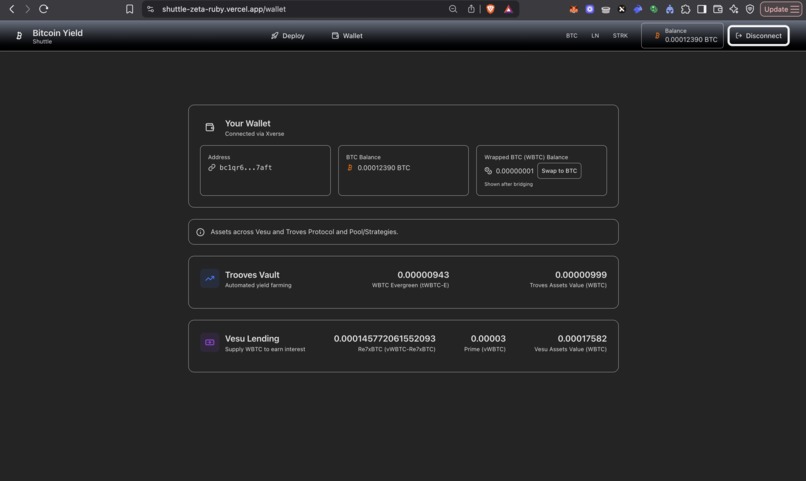806x481 pixels.
Task: Click Swap to BTC button
Action: click(559, 171)
